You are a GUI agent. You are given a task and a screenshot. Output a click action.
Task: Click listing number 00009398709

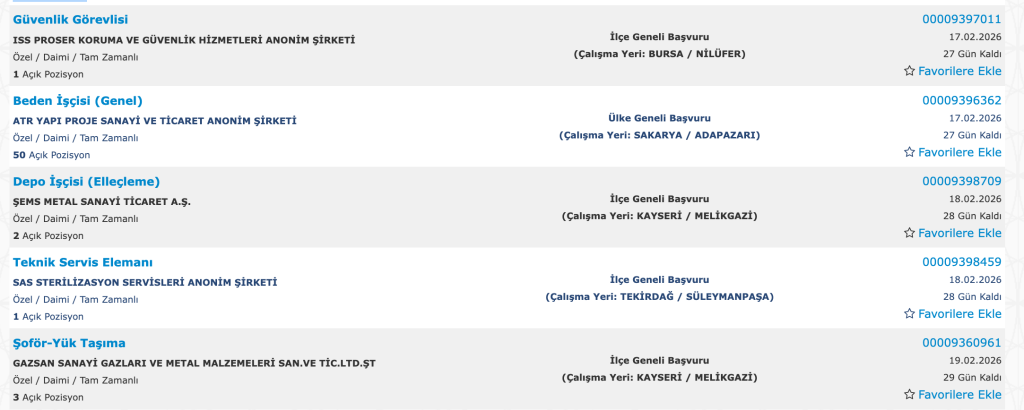[961, 181]
